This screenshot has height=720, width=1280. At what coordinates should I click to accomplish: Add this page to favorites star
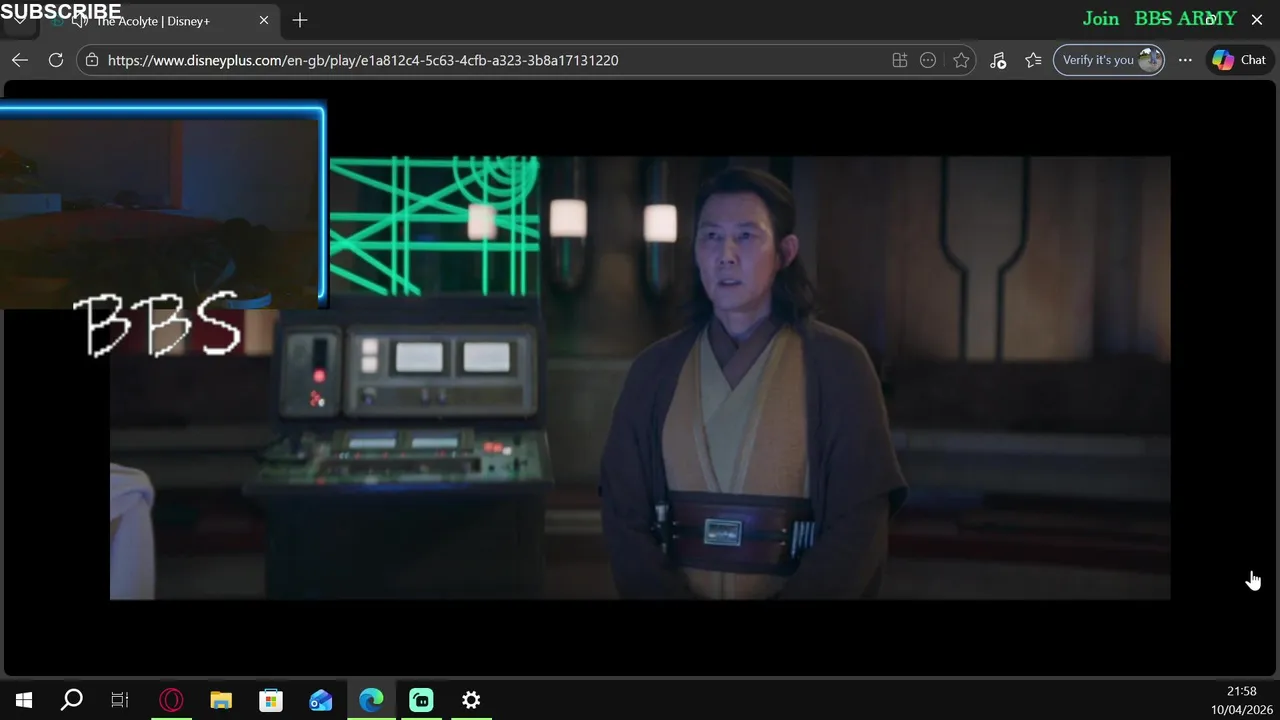(x=961, y=60)
